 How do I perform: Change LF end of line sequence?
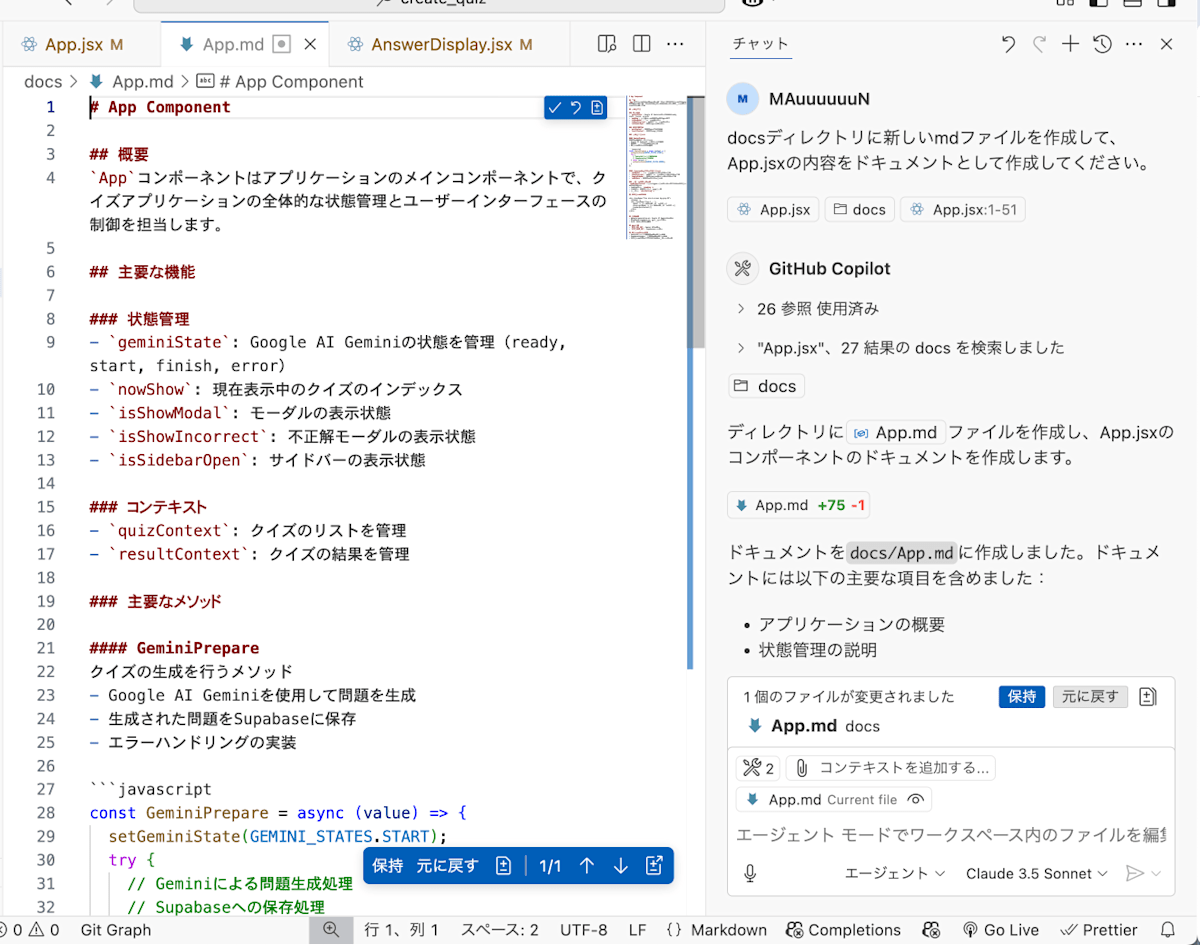637,930
